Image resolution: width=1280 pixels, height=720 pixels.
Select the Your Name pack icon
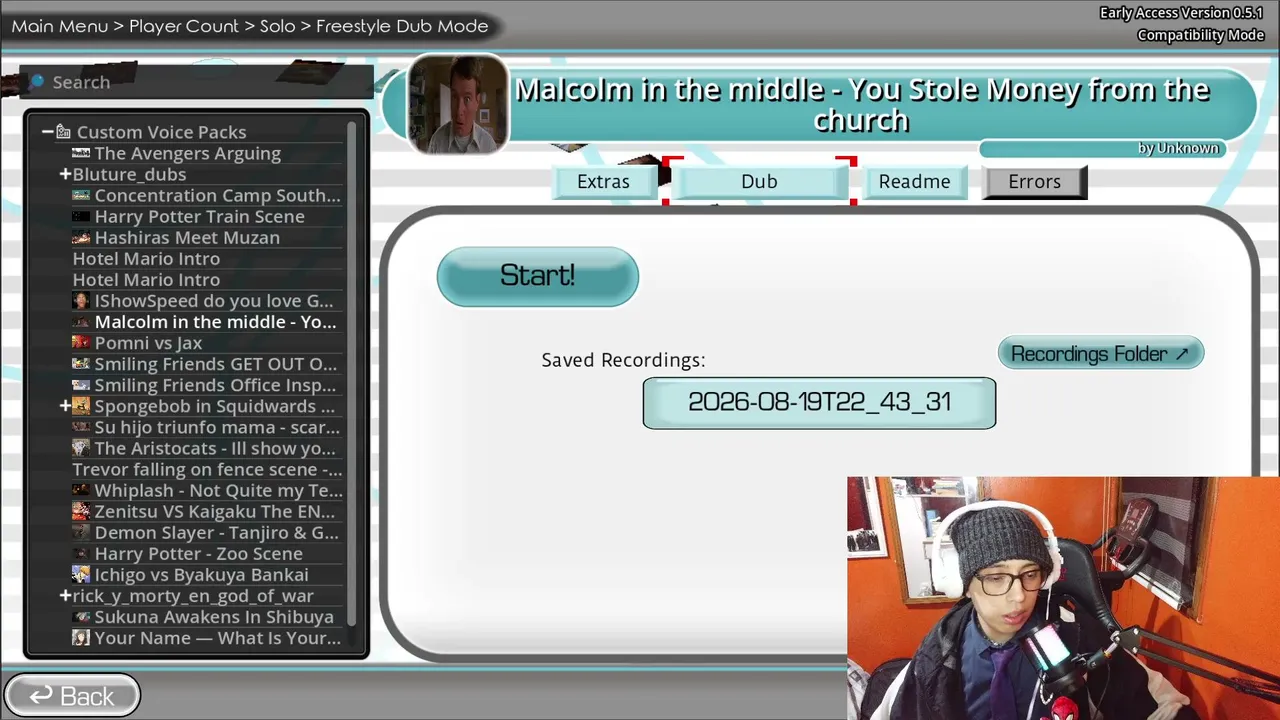tap(81, 638)
